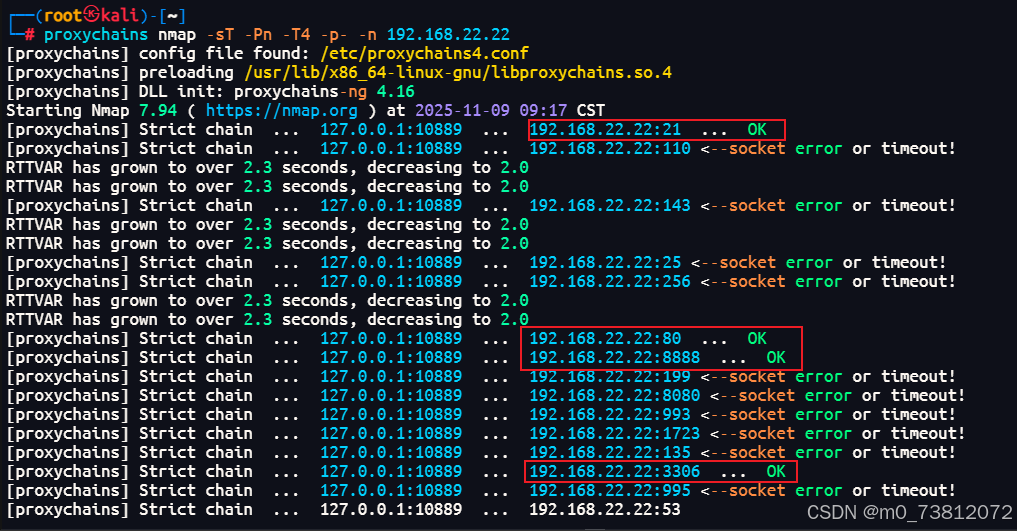Click the libproxychains.so.4 library path
The height and width of the screenshot is (531, 1017).
(x=458, y=73)
